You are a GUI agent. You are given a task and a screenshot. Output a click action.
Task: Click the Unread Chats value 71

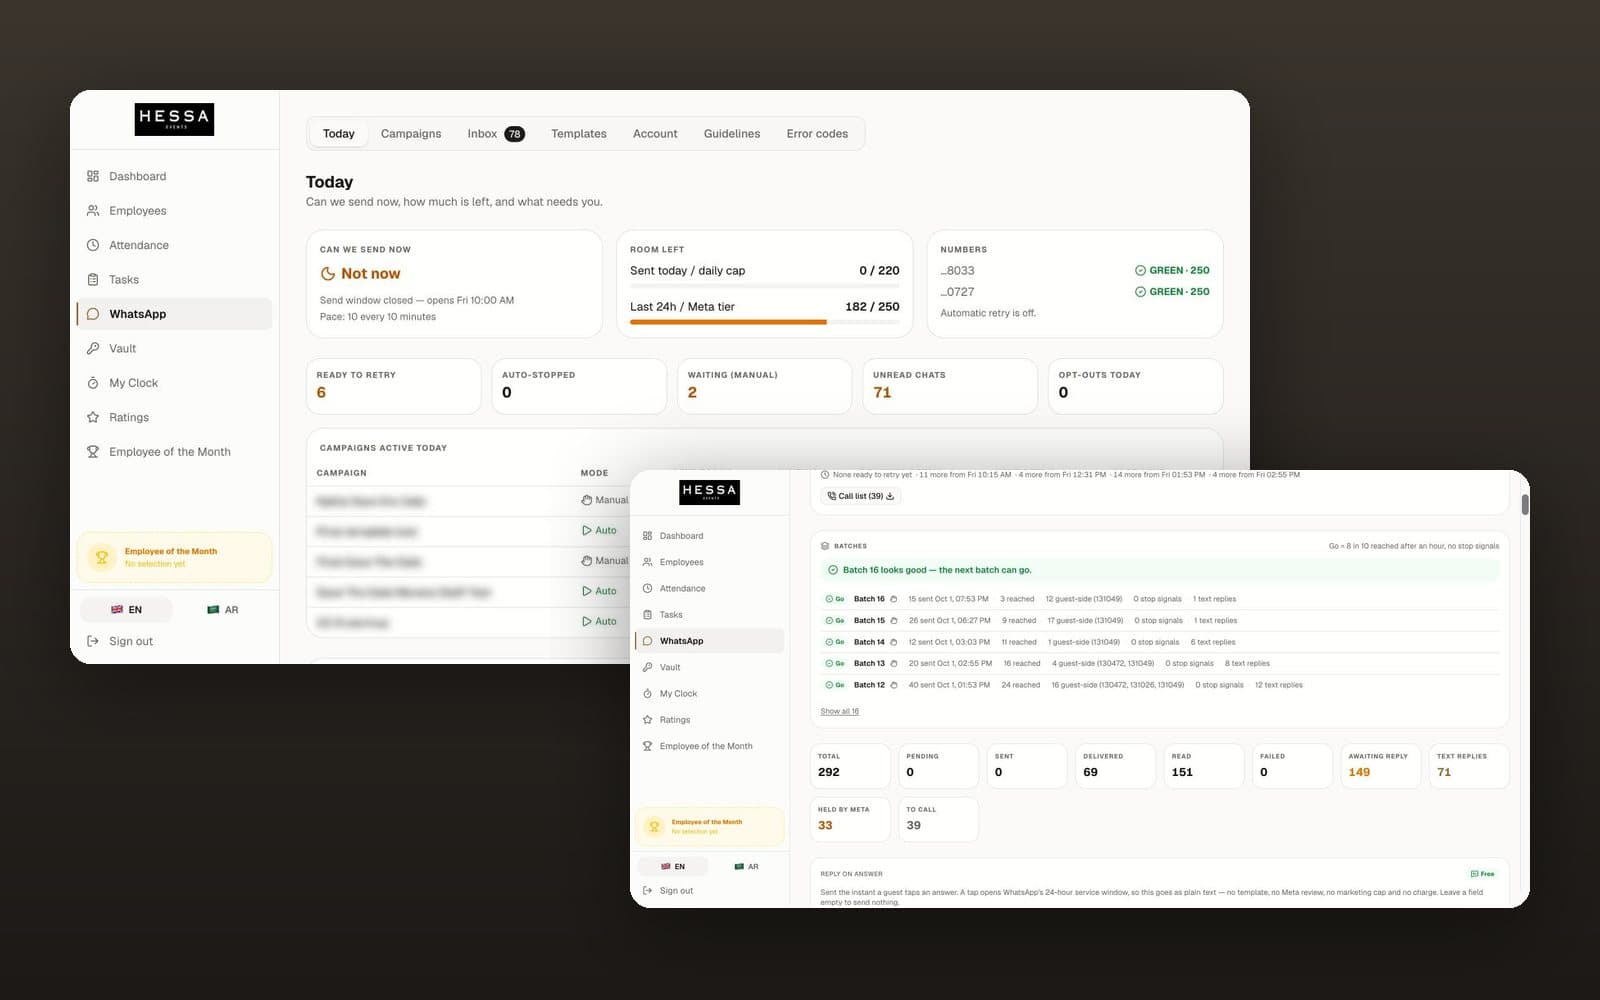pyautogui.click(x=882, y=393)
